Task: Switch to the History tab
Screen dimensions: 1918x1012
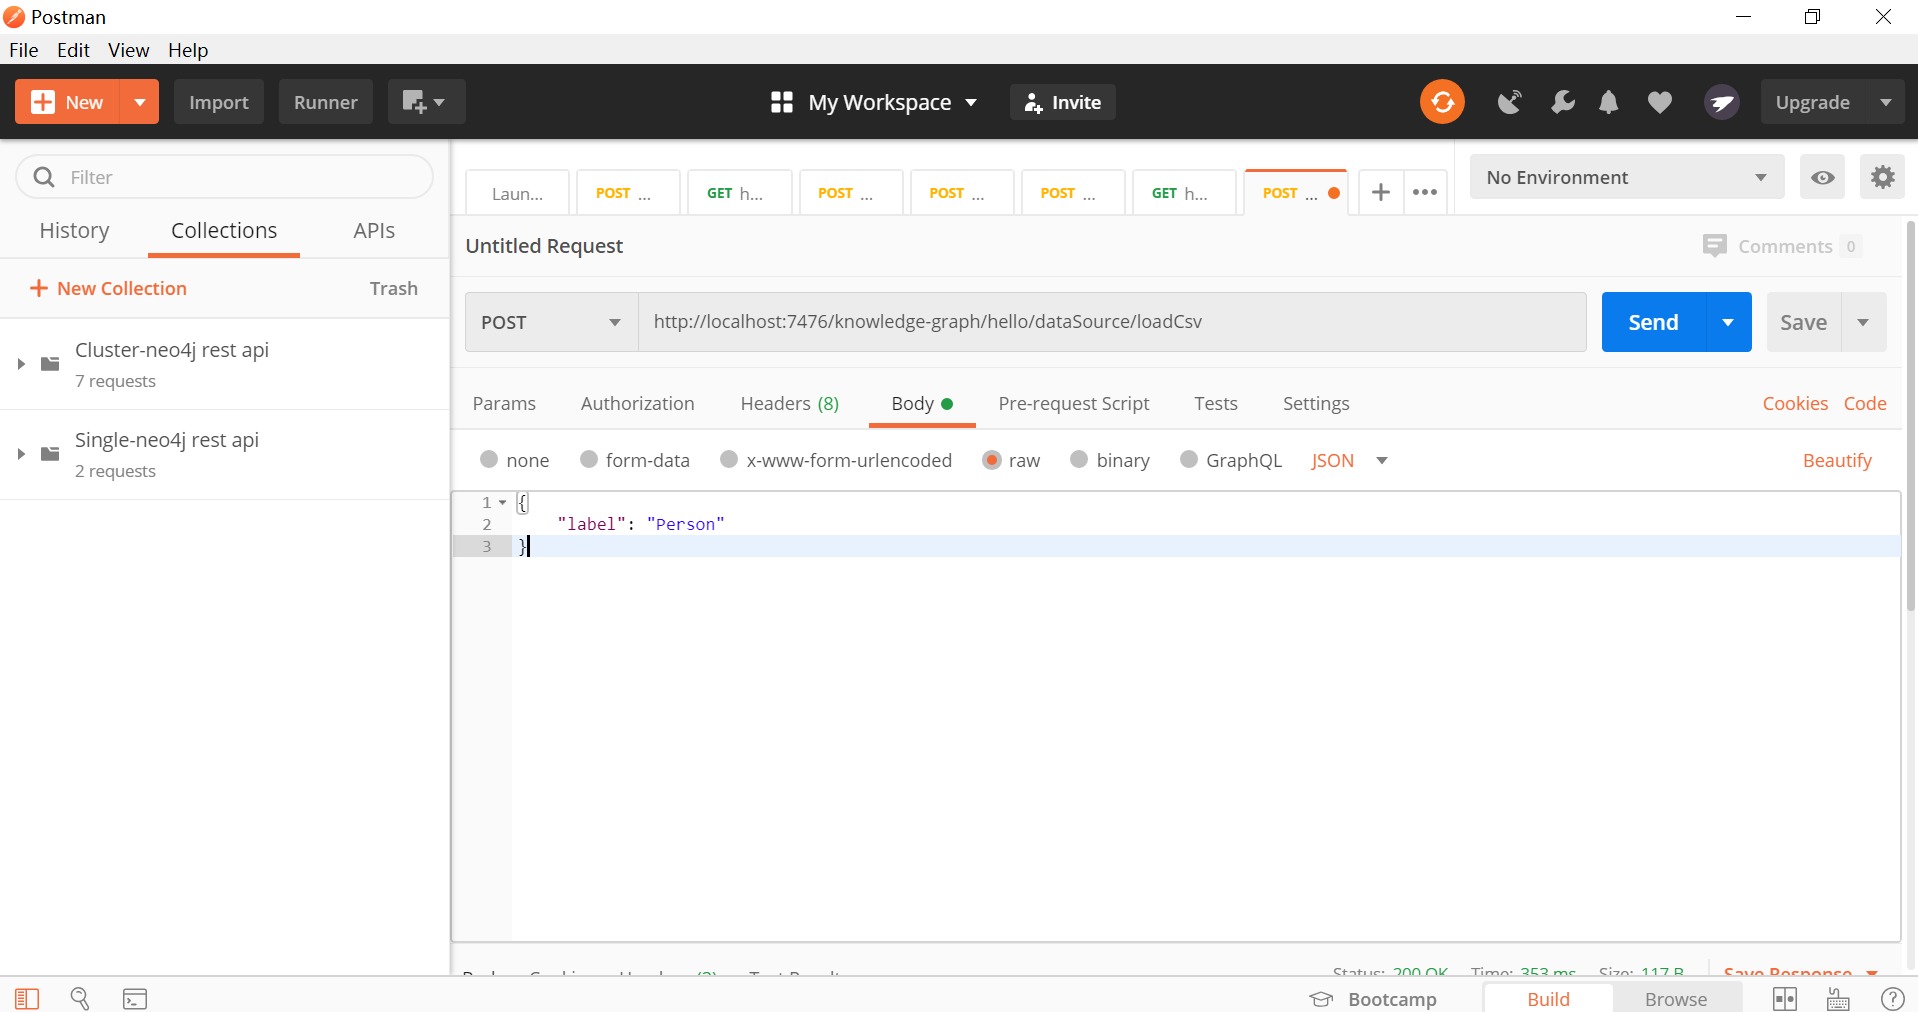Action: coord(74,230)
